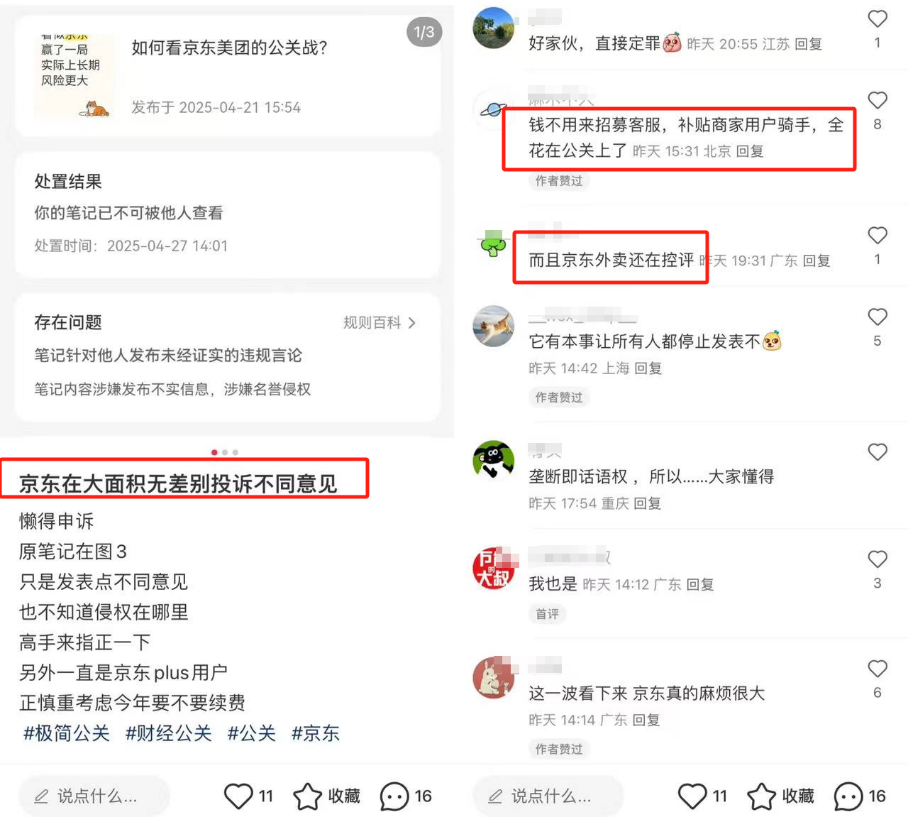Open the #极简公关 hashtag
Image resolution: width=908 pixels, height=817 pixels.
[66, 733]
